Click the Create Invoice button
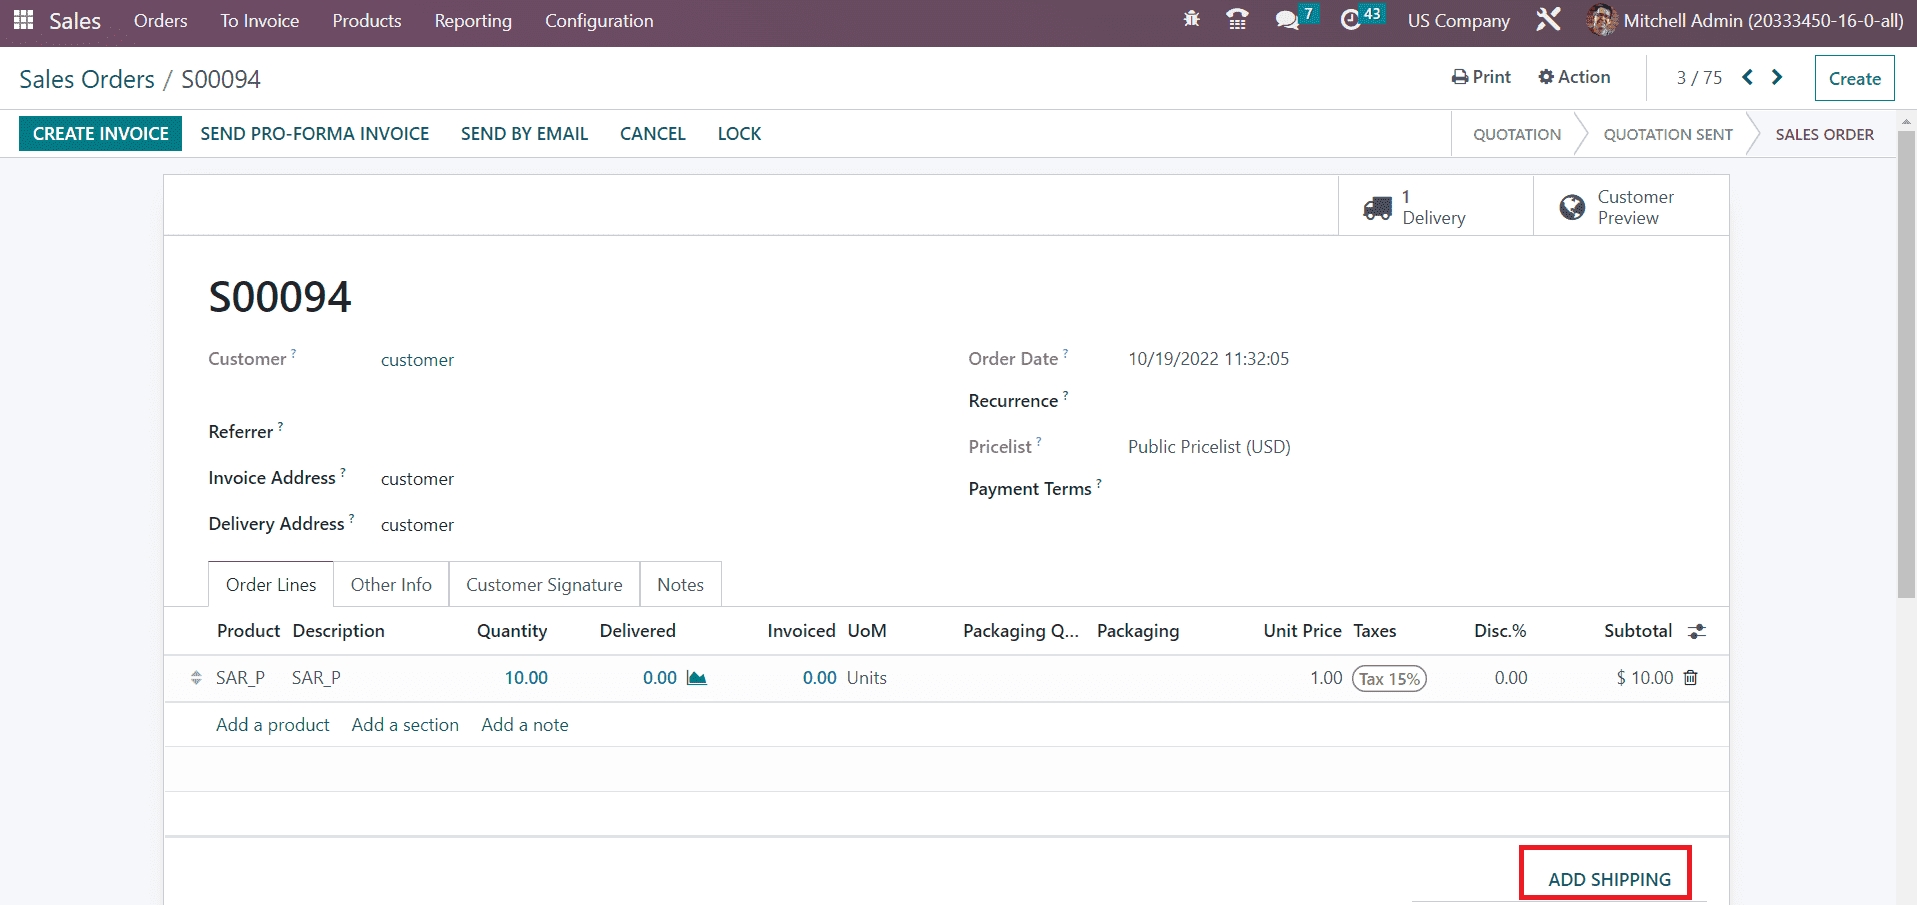This screenshot has height=905, width=1917. (100, 134)
